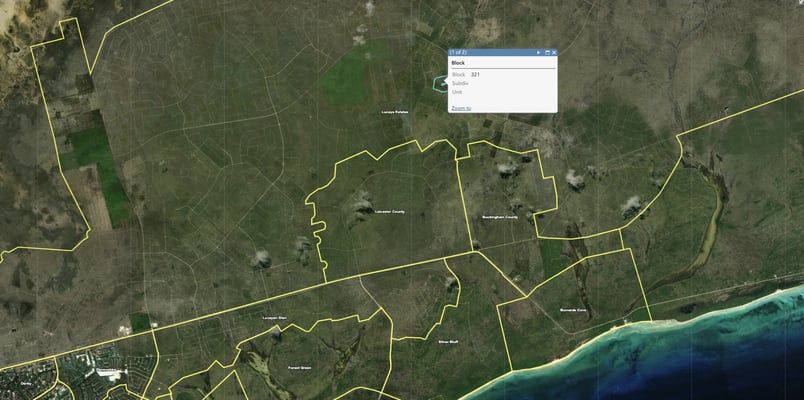This screenshot has height=400, width=804.
Task: Click the Block value 321
Action: 475,75
